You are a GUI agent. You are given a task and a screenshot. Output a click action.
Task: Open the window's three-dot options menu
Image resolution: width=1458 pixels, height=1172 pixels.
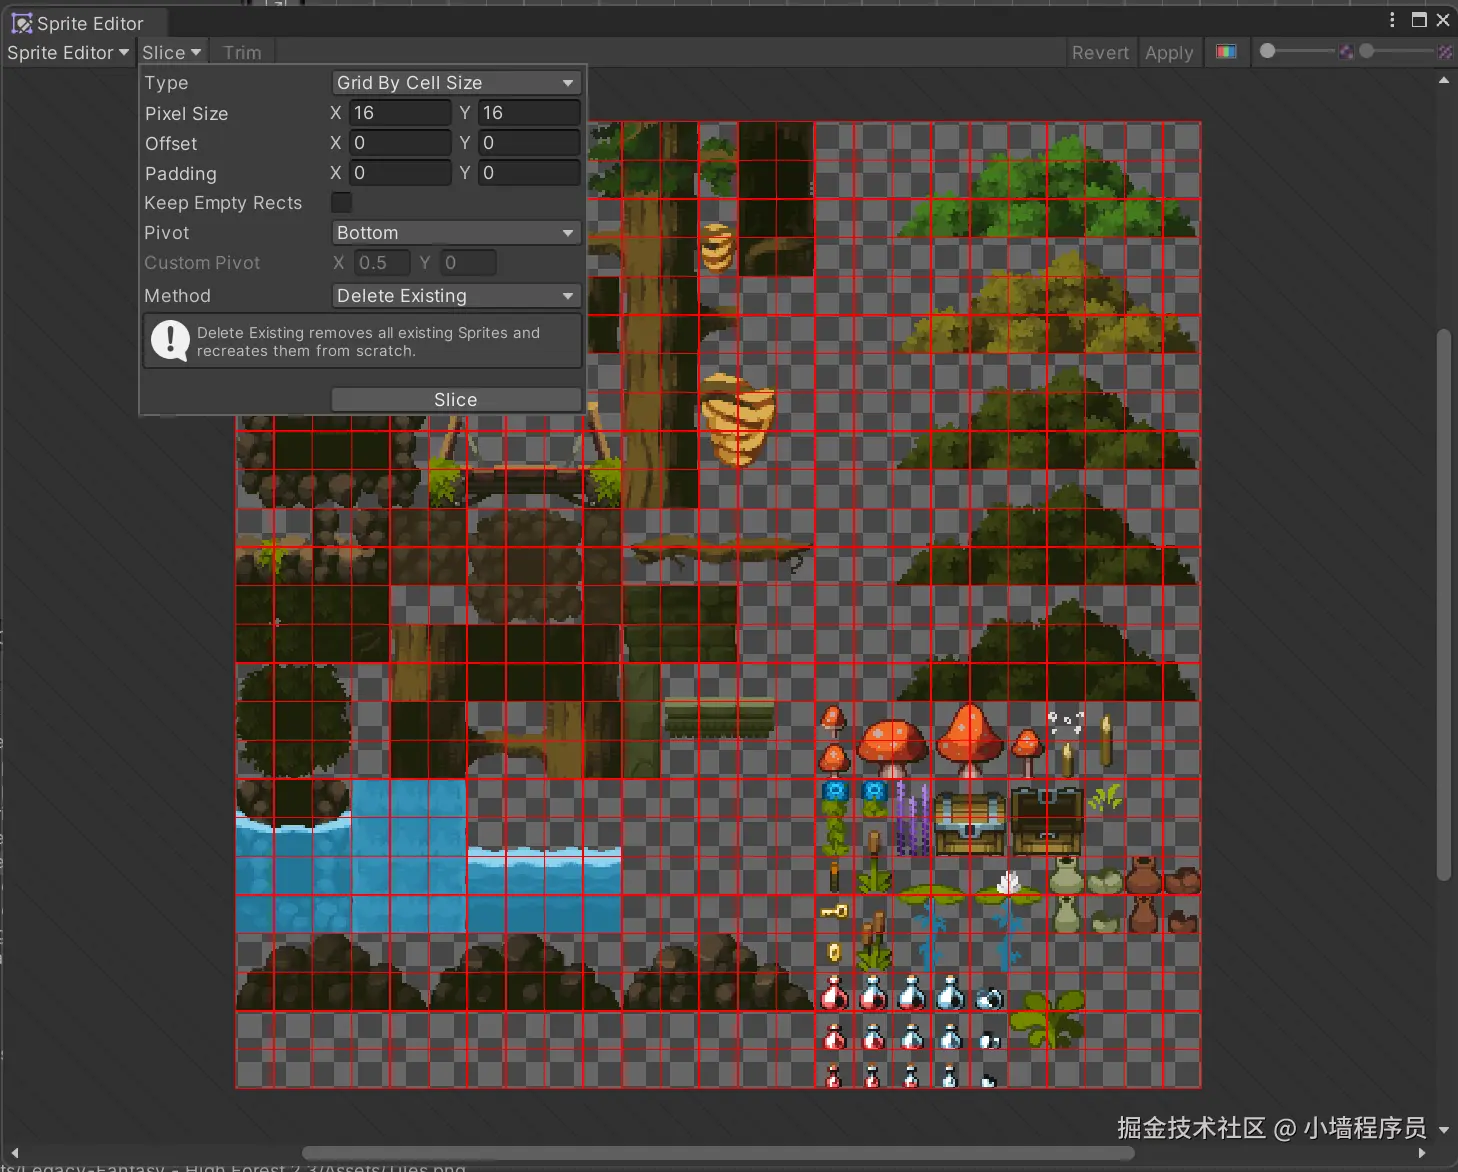[x=1392, y=20]
